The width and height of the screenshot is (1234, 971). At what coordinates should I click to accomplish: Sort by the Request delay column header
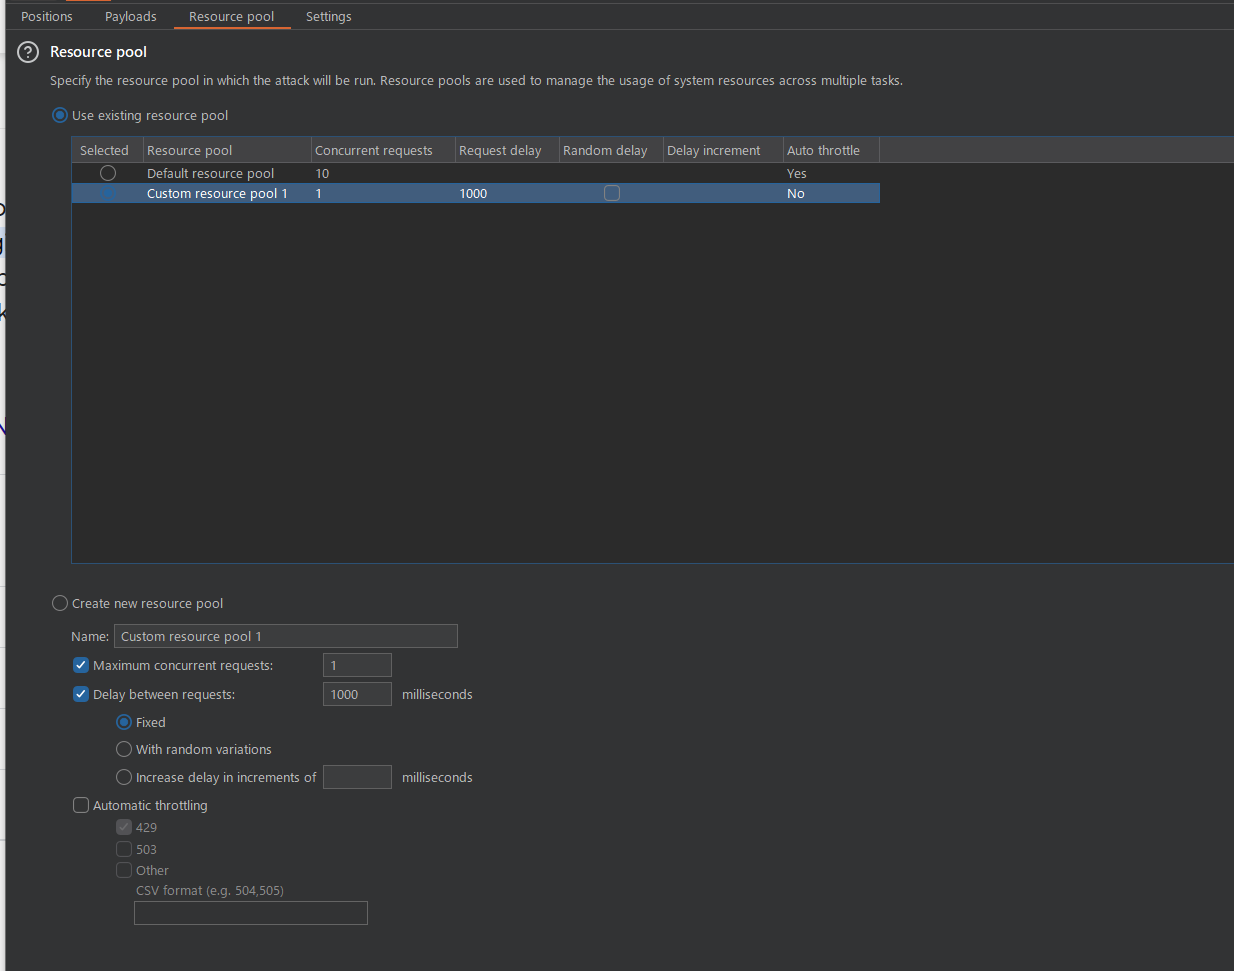pyautogui.click(x=507, y=150)
